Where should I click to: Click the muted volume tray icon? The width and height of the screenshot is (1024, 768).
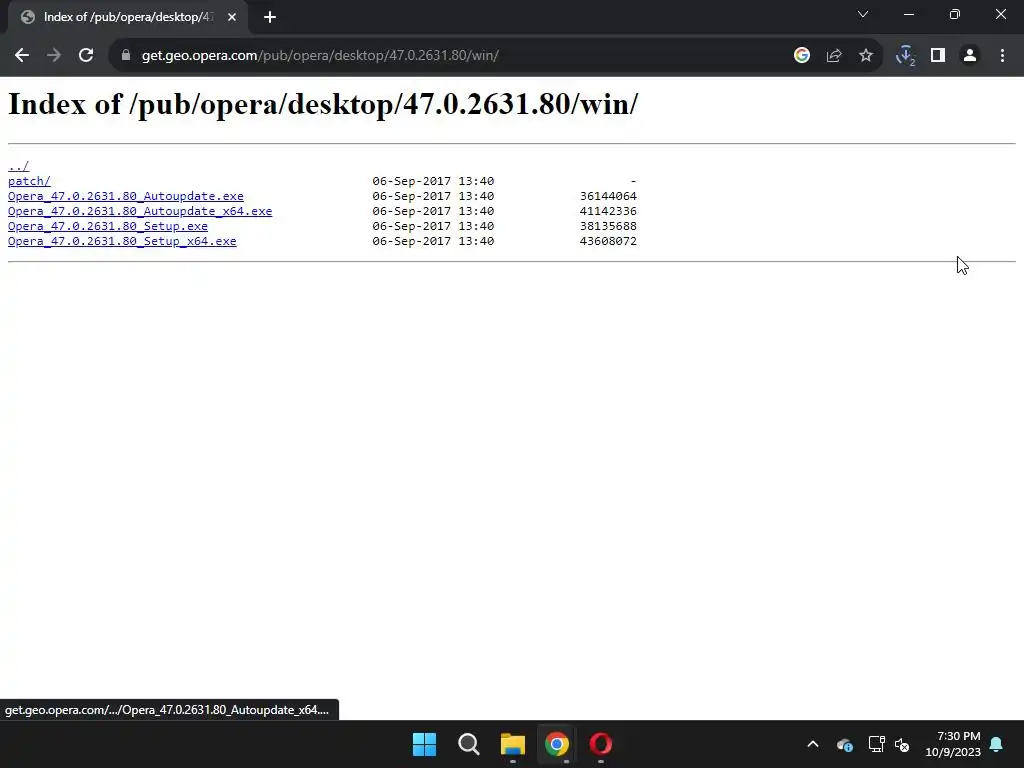pos(902,744)
